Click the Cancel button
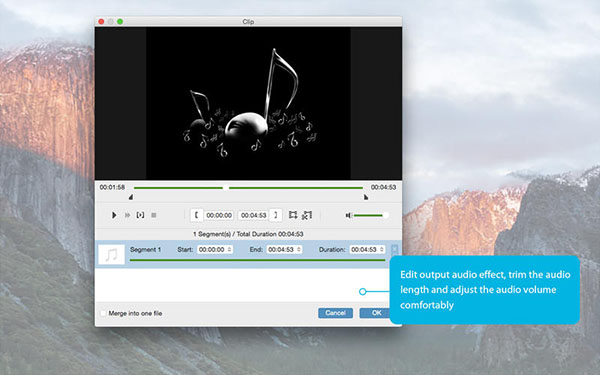Viewport: 600px width, 375px height. click(335, 313)
